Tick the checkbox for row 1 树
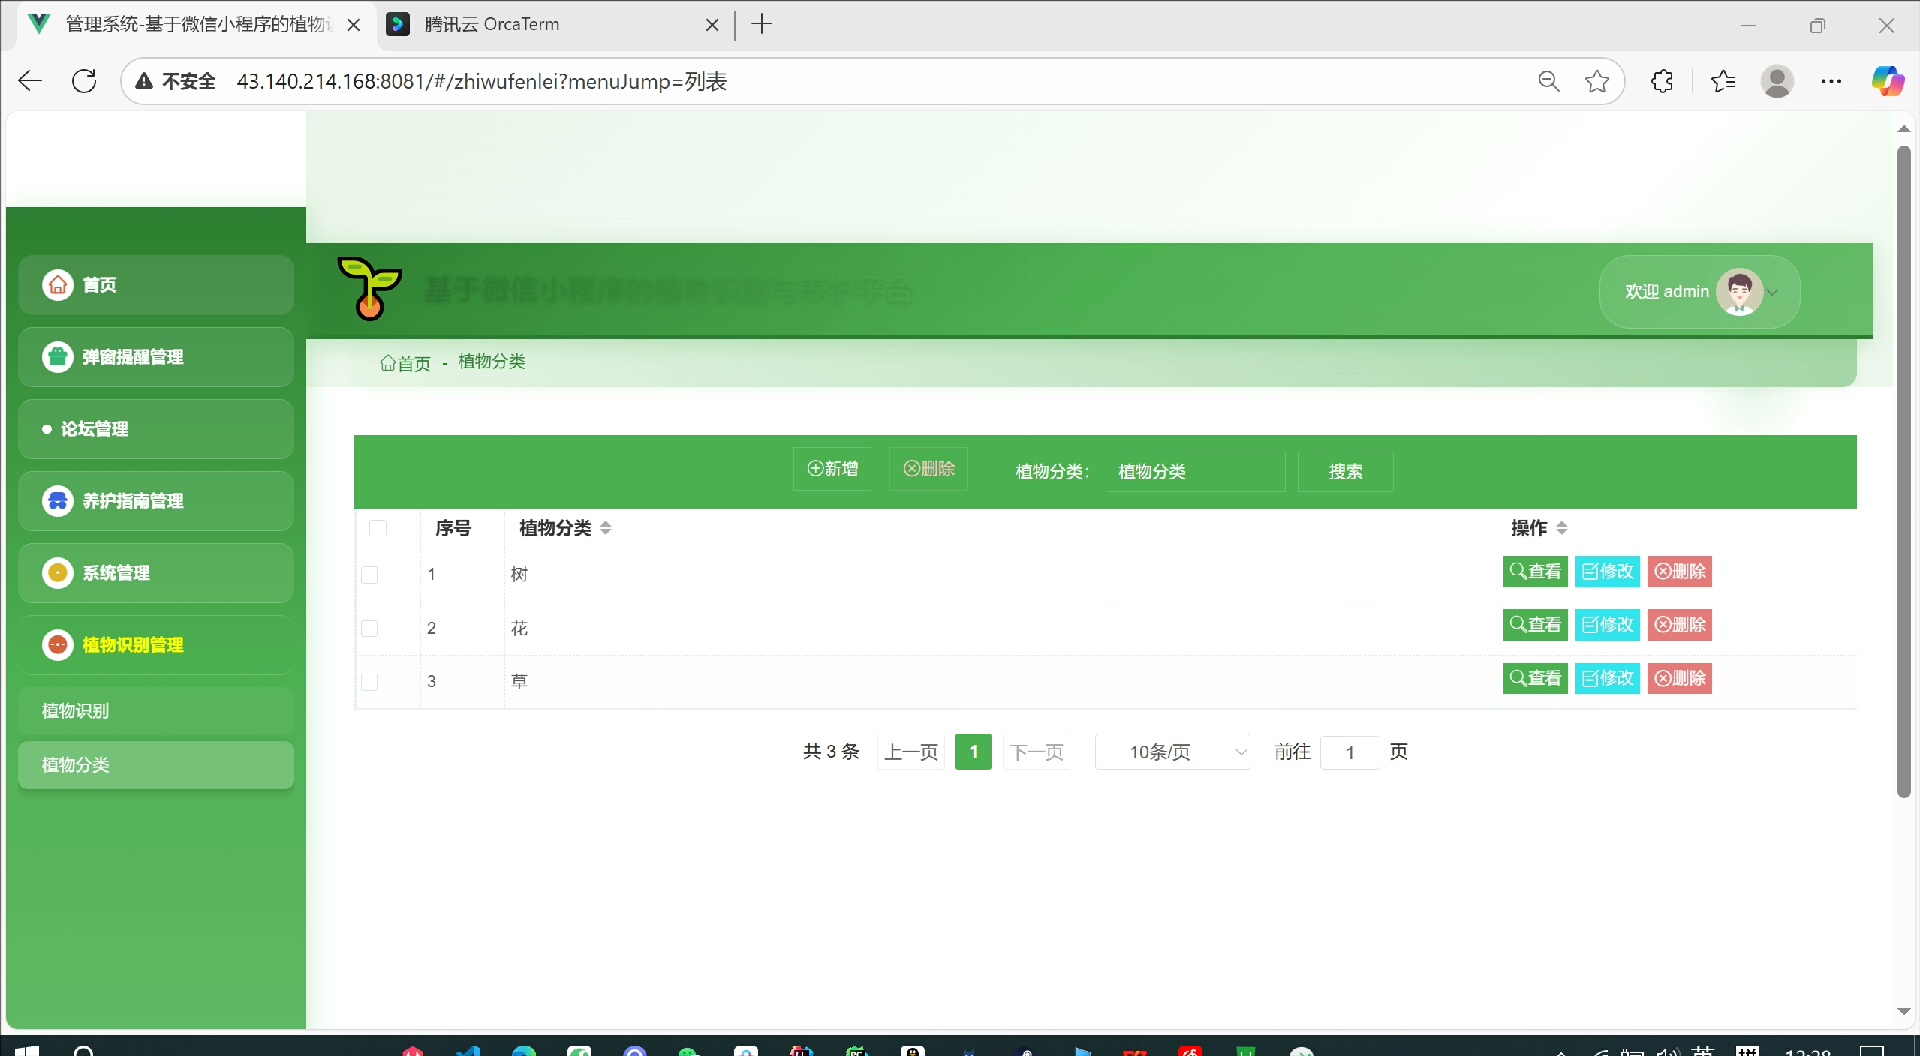This screenshot has width=1920, height=1056. (370, 575)
